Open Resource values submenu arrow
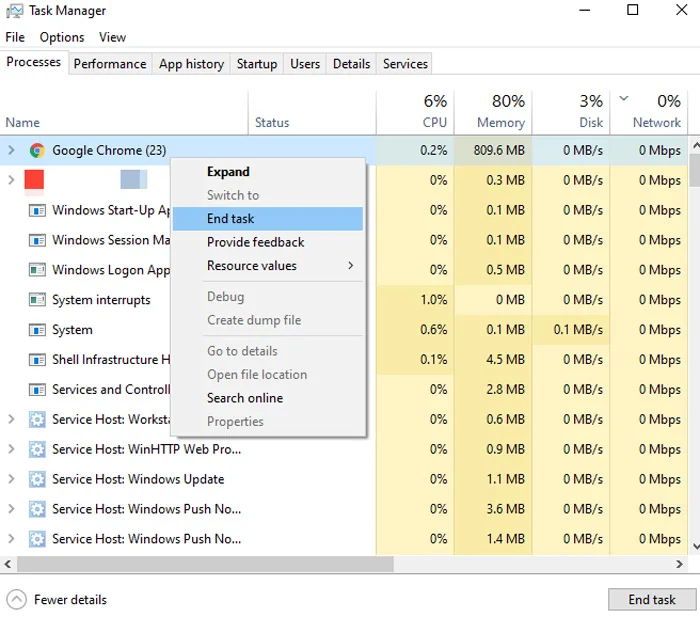The image size is (700, 617). click(x=350, y=266)
